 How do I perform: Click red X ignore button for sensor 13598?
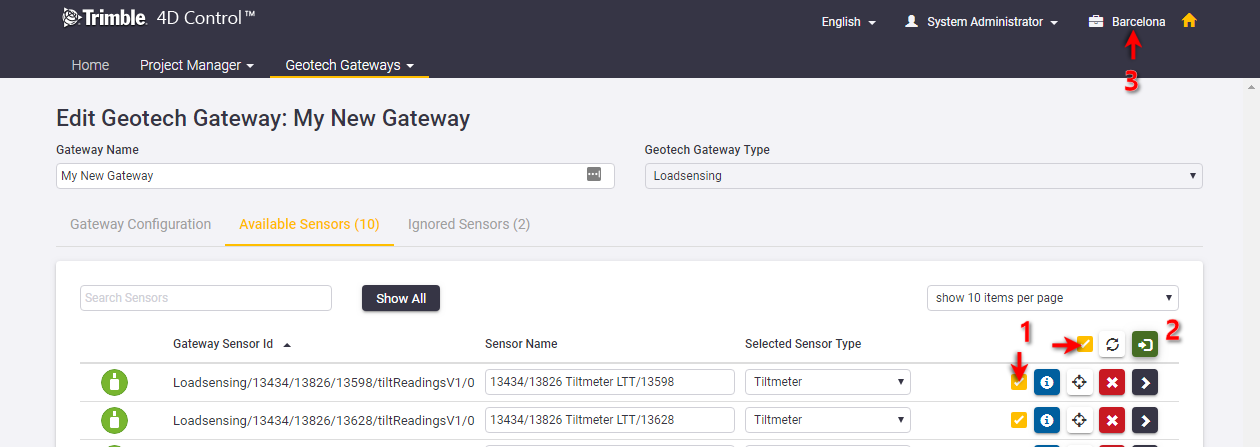click(x=1112, y=382)
